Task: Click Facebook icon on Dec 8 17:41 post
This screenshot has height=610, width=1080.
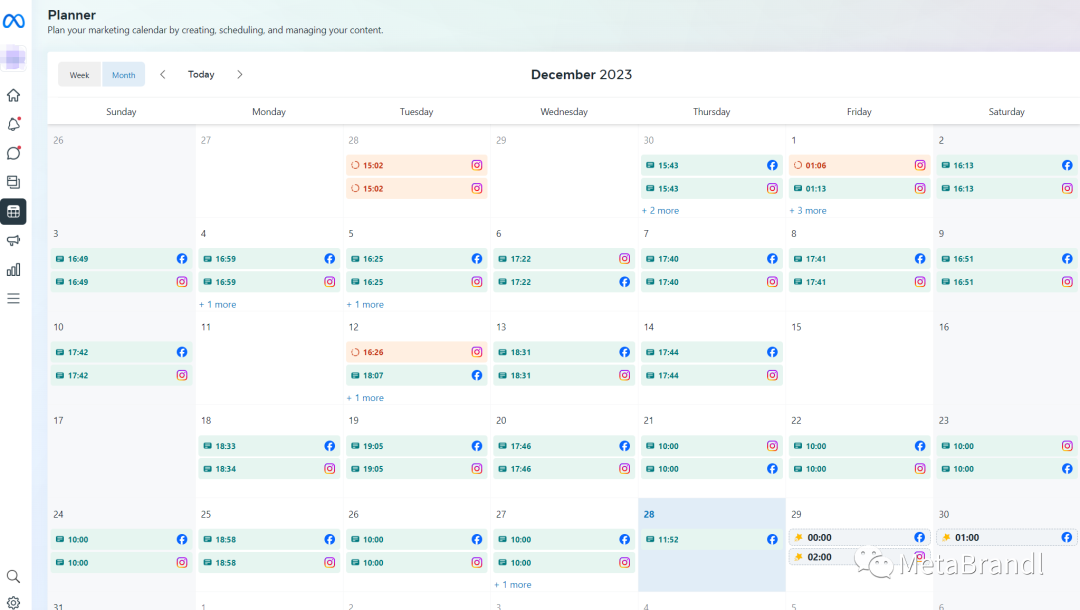Action: click(920, 259)
